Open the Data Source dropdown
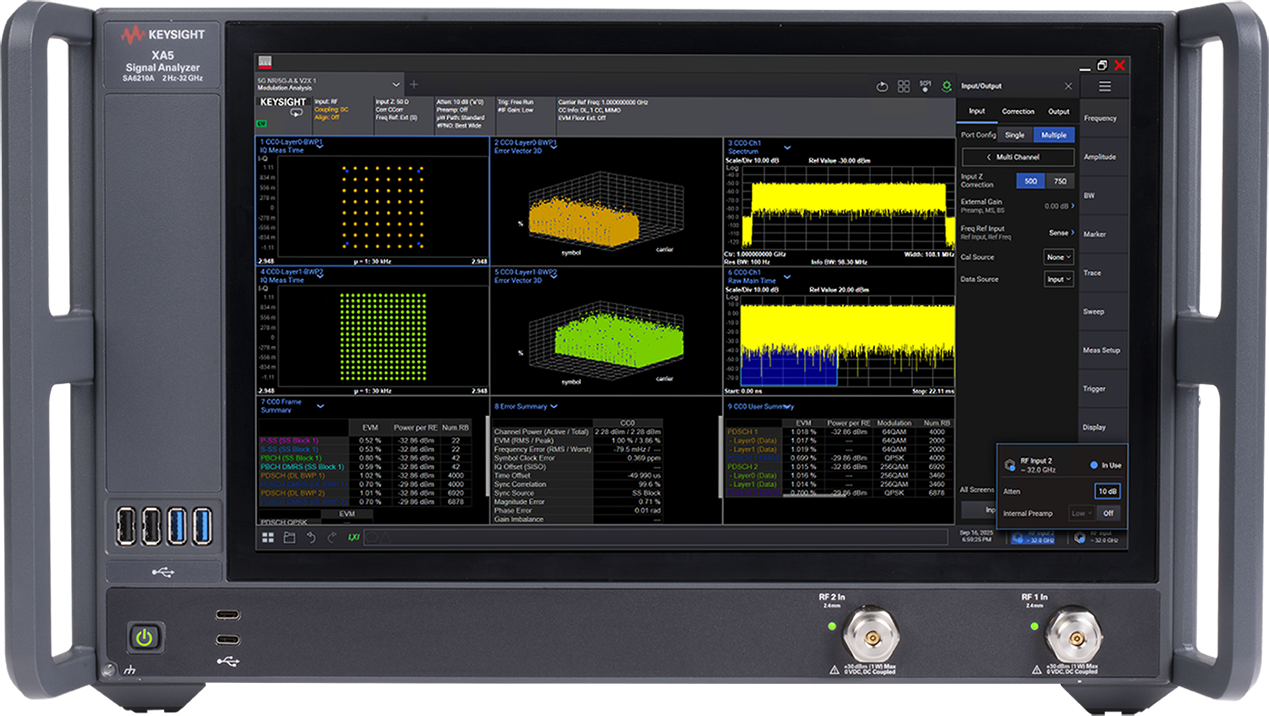1269x716 pixels. (x=1058, y=280)
